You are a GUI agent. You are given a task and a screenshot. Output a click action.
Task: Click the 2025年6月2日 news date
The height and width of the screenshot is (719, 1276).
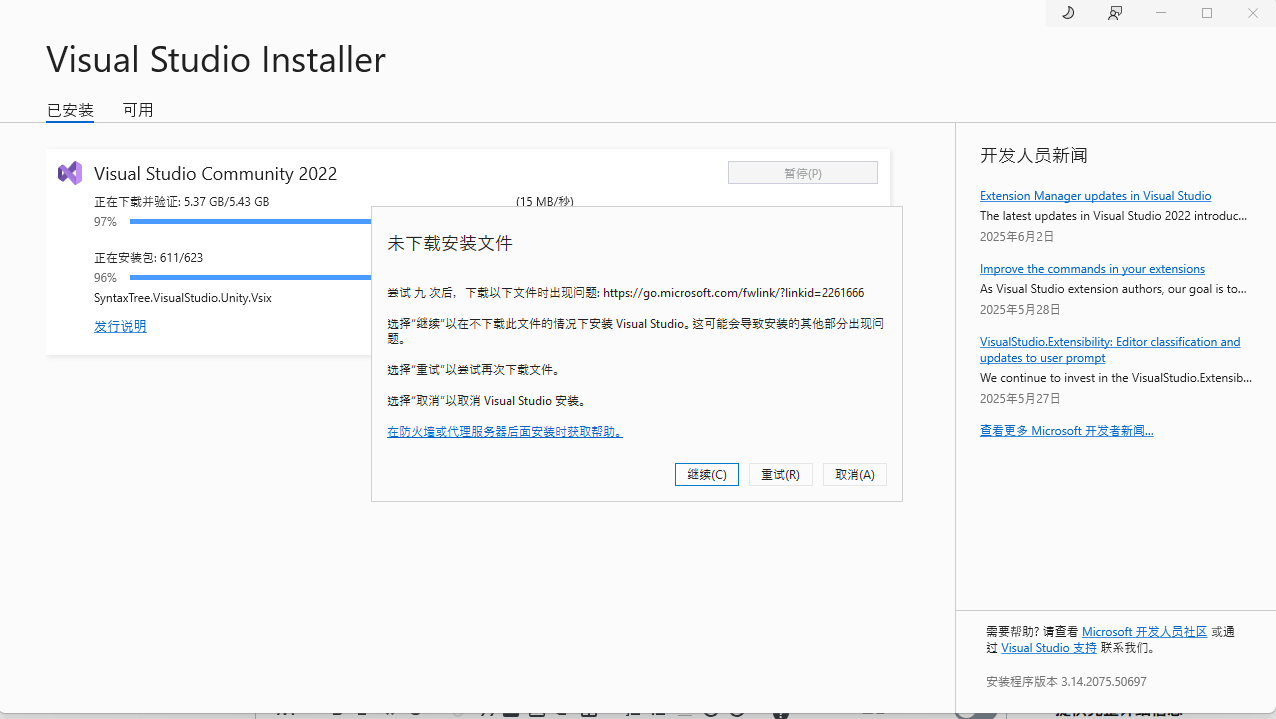pyautogui.click(x=1017, y=237)
